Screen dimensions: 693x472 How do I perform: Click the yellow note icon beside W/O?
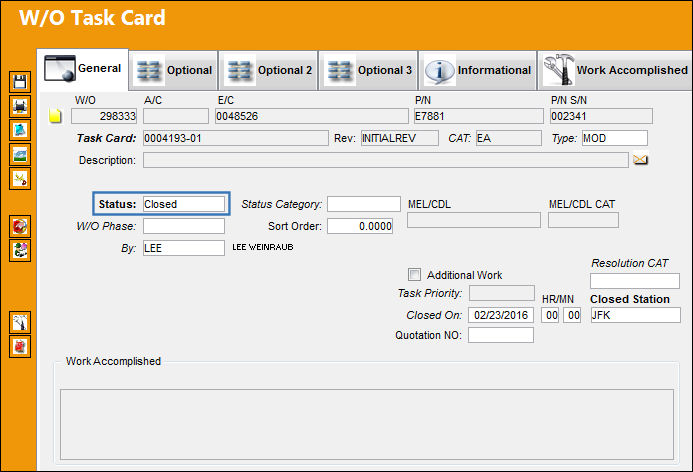pos(55,116)
